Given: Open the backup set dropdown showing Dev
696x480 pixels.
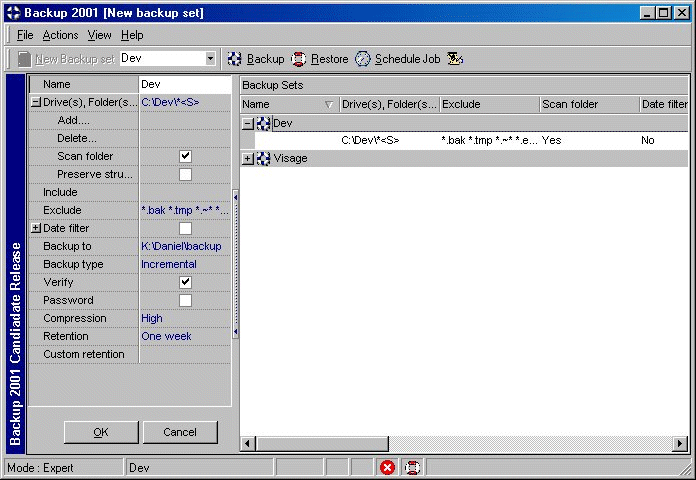Looking at the screenshot, I should click(x=210, y=58).
